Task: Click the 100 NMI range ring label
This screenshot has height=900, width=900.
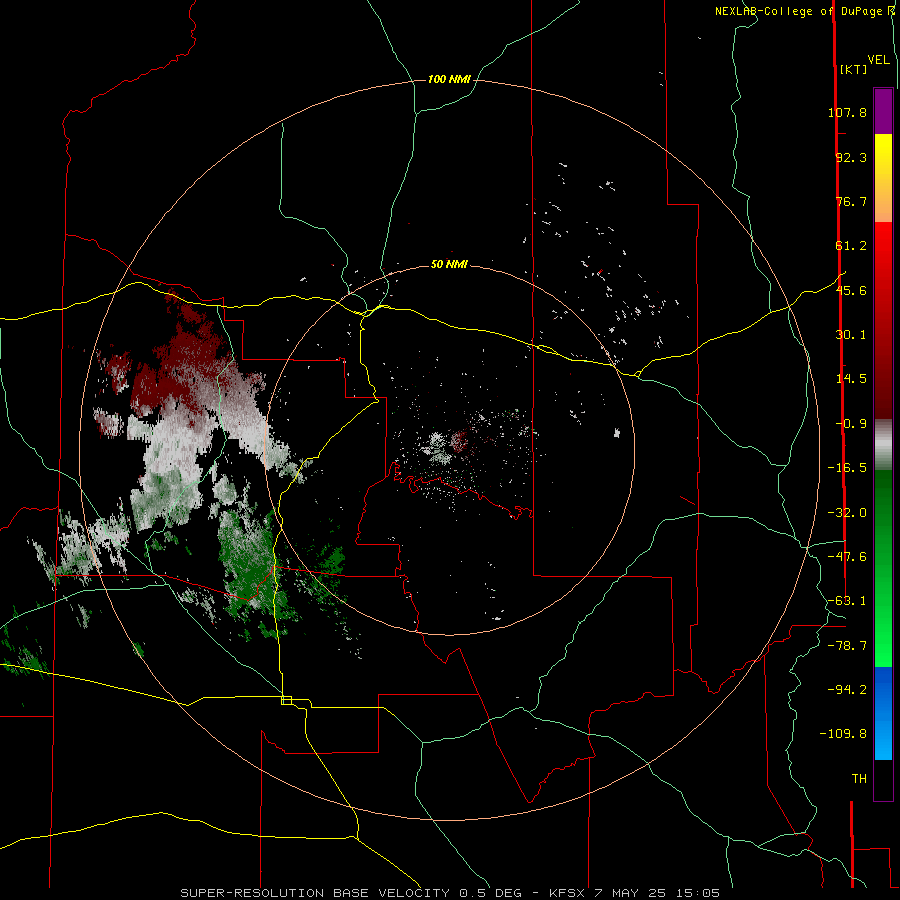Action: (x=449, y=79)
